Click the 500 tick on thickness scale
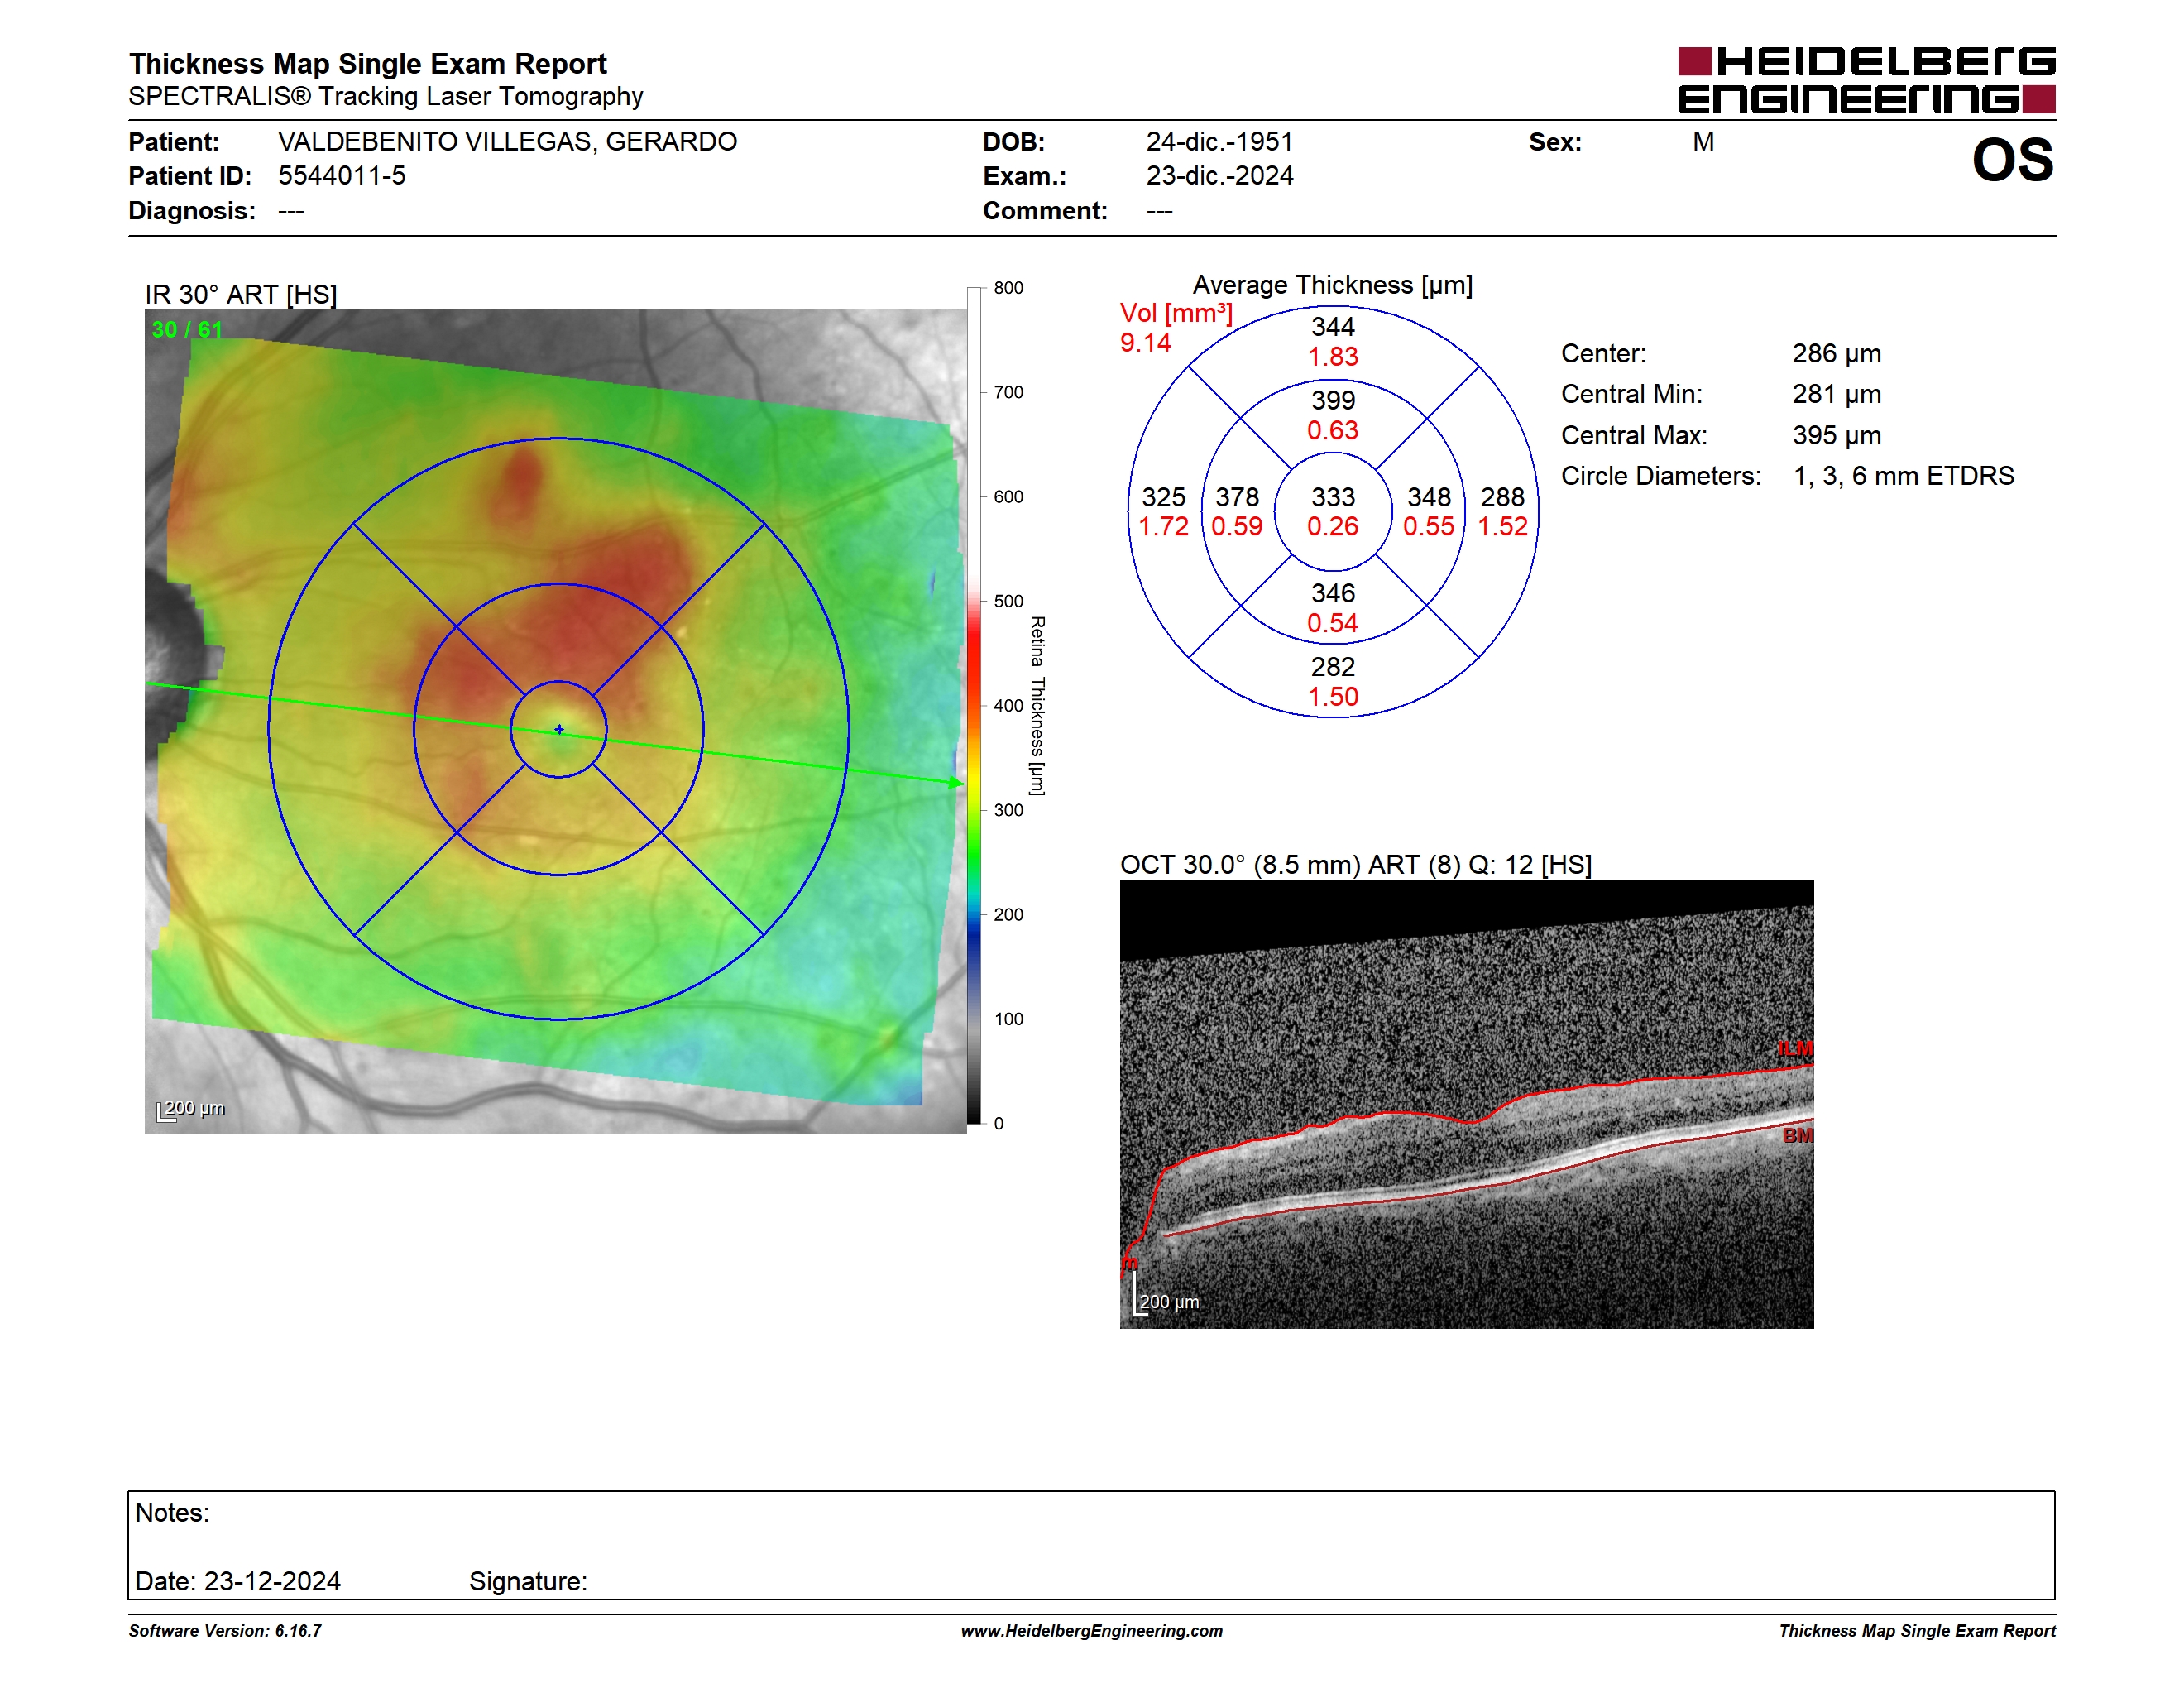Viewport: 2184px width, 1688px height. 1008,601
